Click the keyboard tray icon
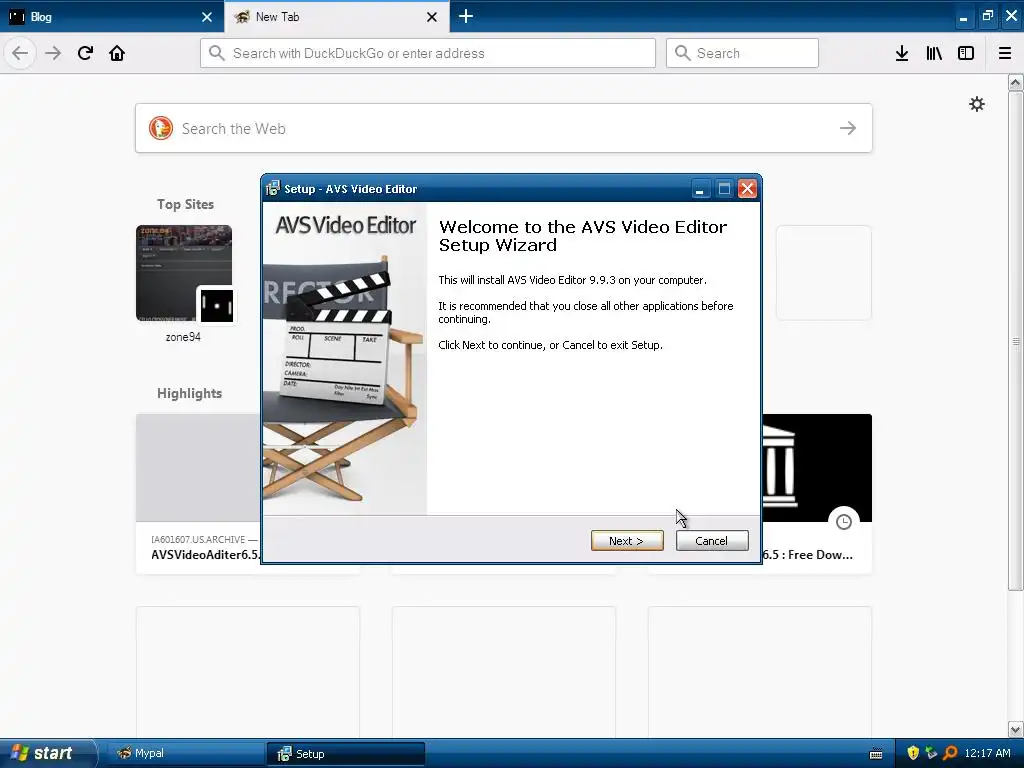This screenshot has height=768, width=1024. 876,754
